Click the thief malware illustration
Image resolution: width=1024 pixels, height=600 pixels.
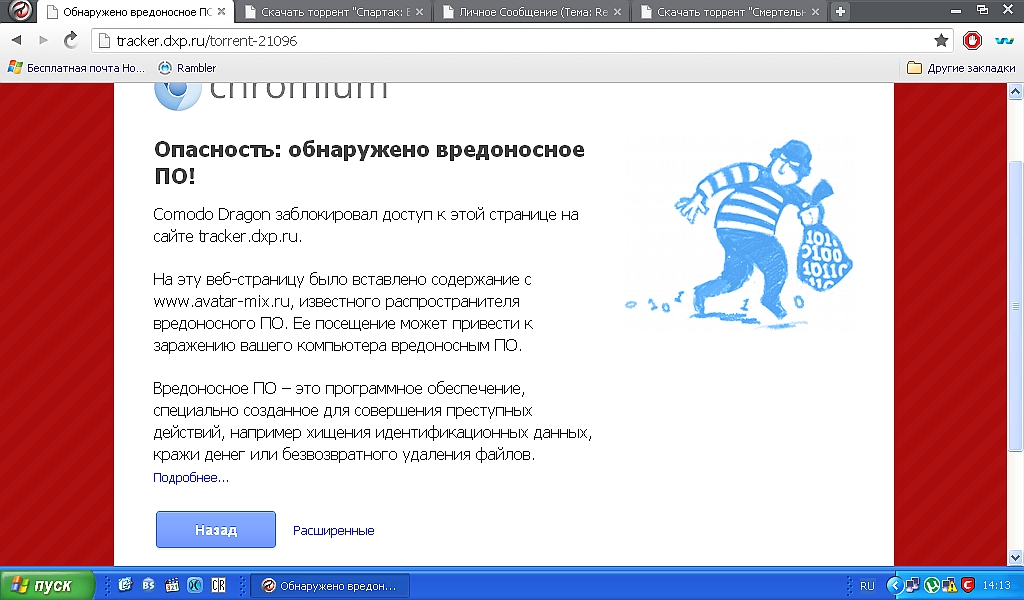pyautogui.click(x=740, y=234)
